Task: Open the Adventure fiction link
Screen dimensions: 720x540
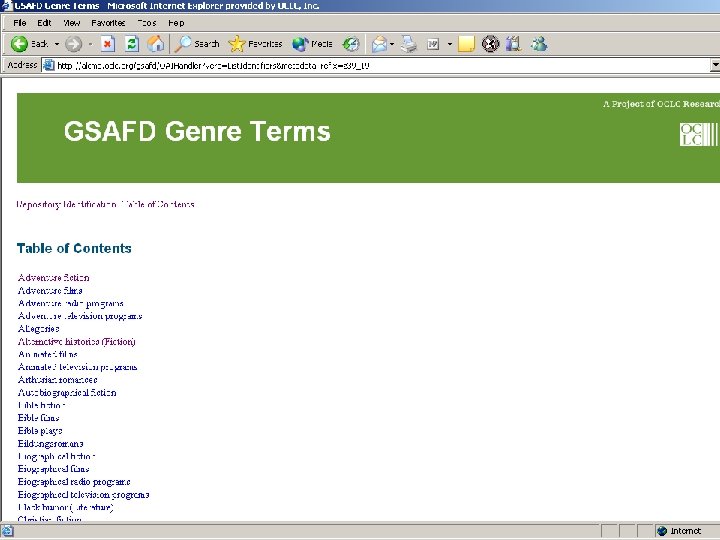Action: tap(53, 278)
